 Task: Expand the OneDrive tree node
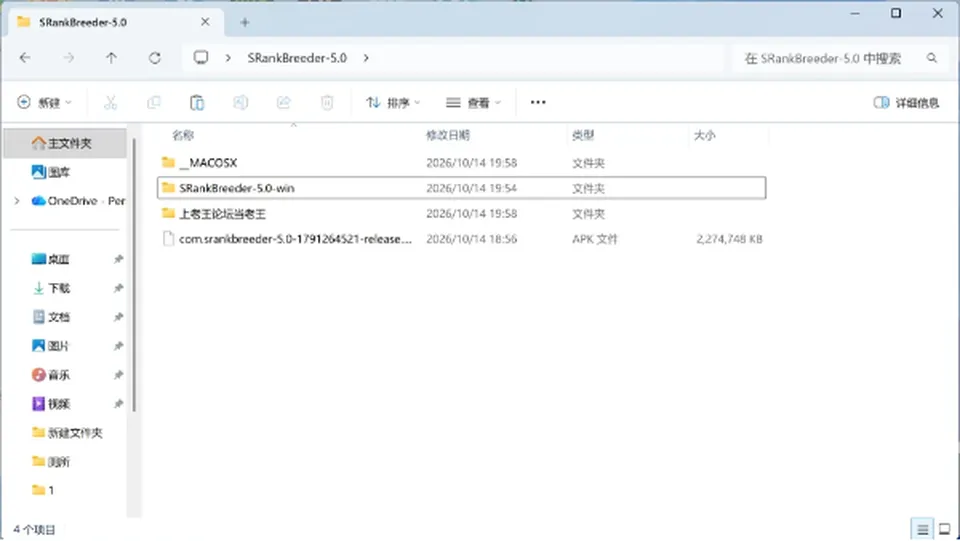17,201
